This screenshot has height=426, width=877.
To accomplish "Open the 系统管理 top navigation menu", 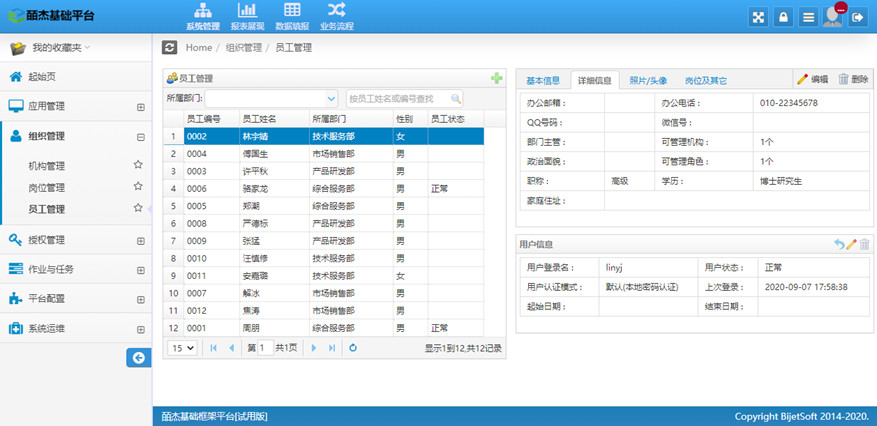I will tap(203, 17).
